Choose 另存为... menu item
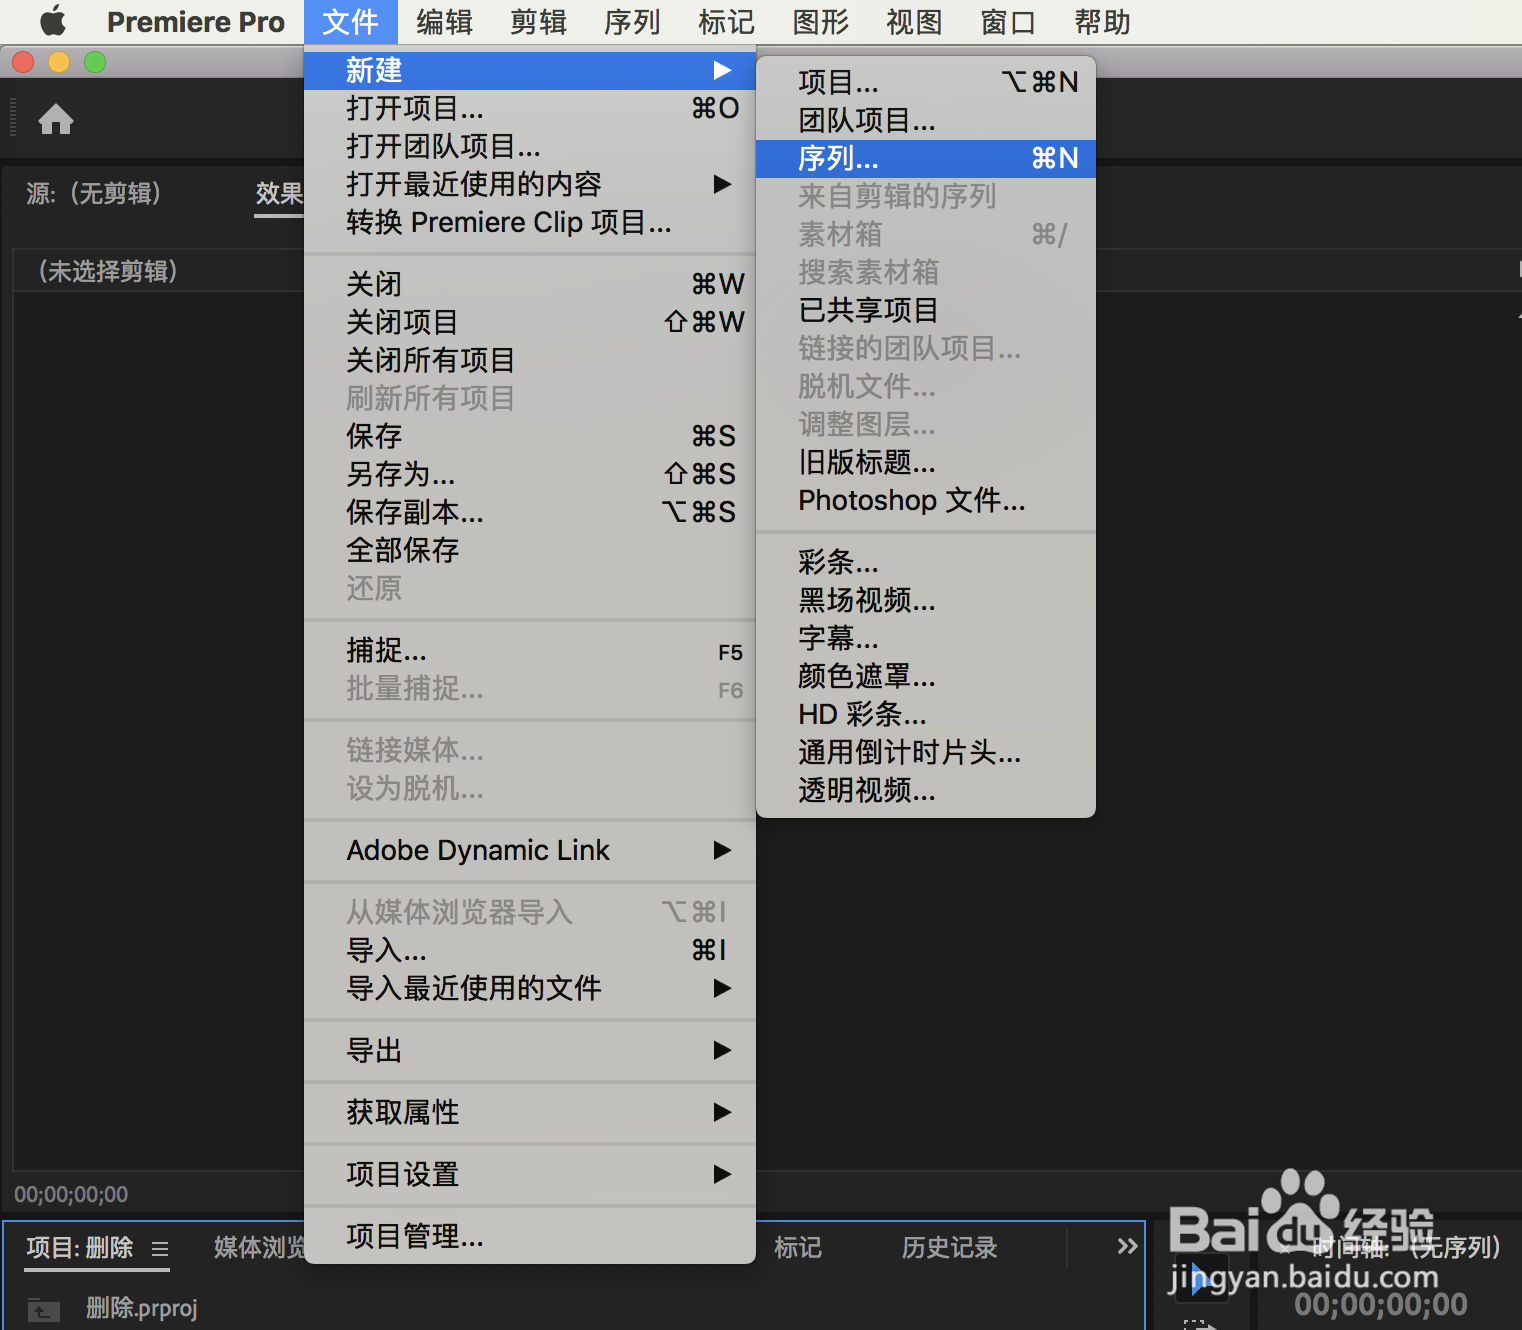The width and height of the screenshot is (1522, 1330). pyautogui.click(x=530, y=474)
